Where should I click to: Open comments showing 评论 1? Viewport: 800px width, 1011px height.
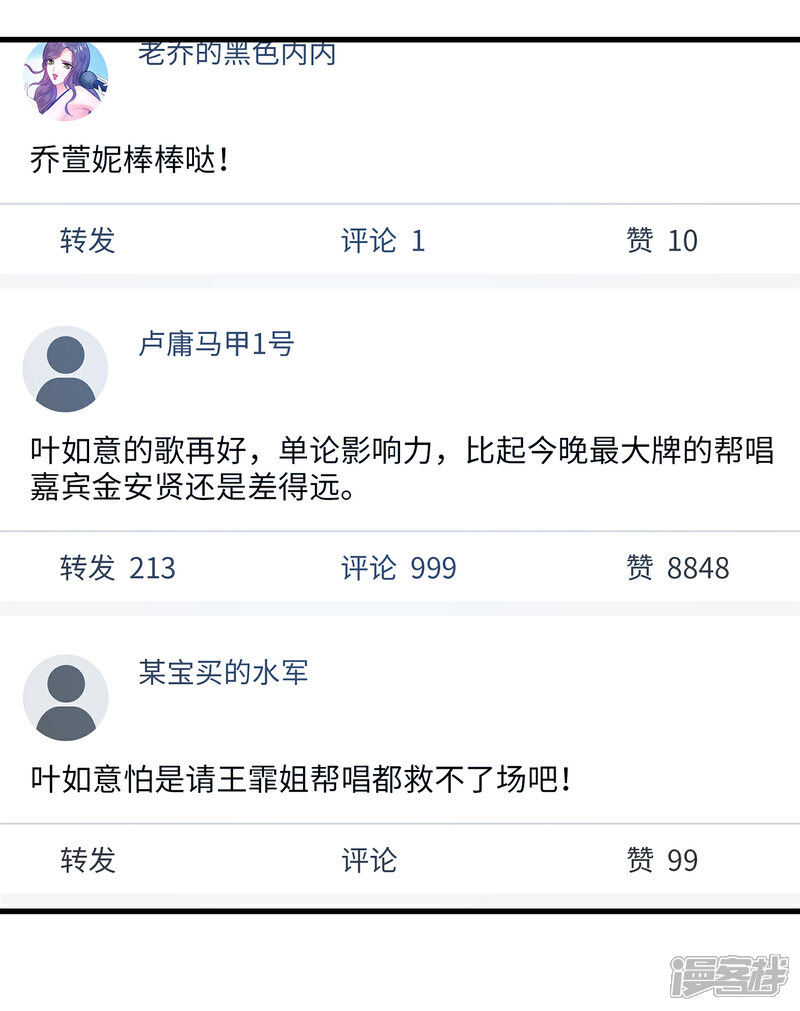pos(383,240)
